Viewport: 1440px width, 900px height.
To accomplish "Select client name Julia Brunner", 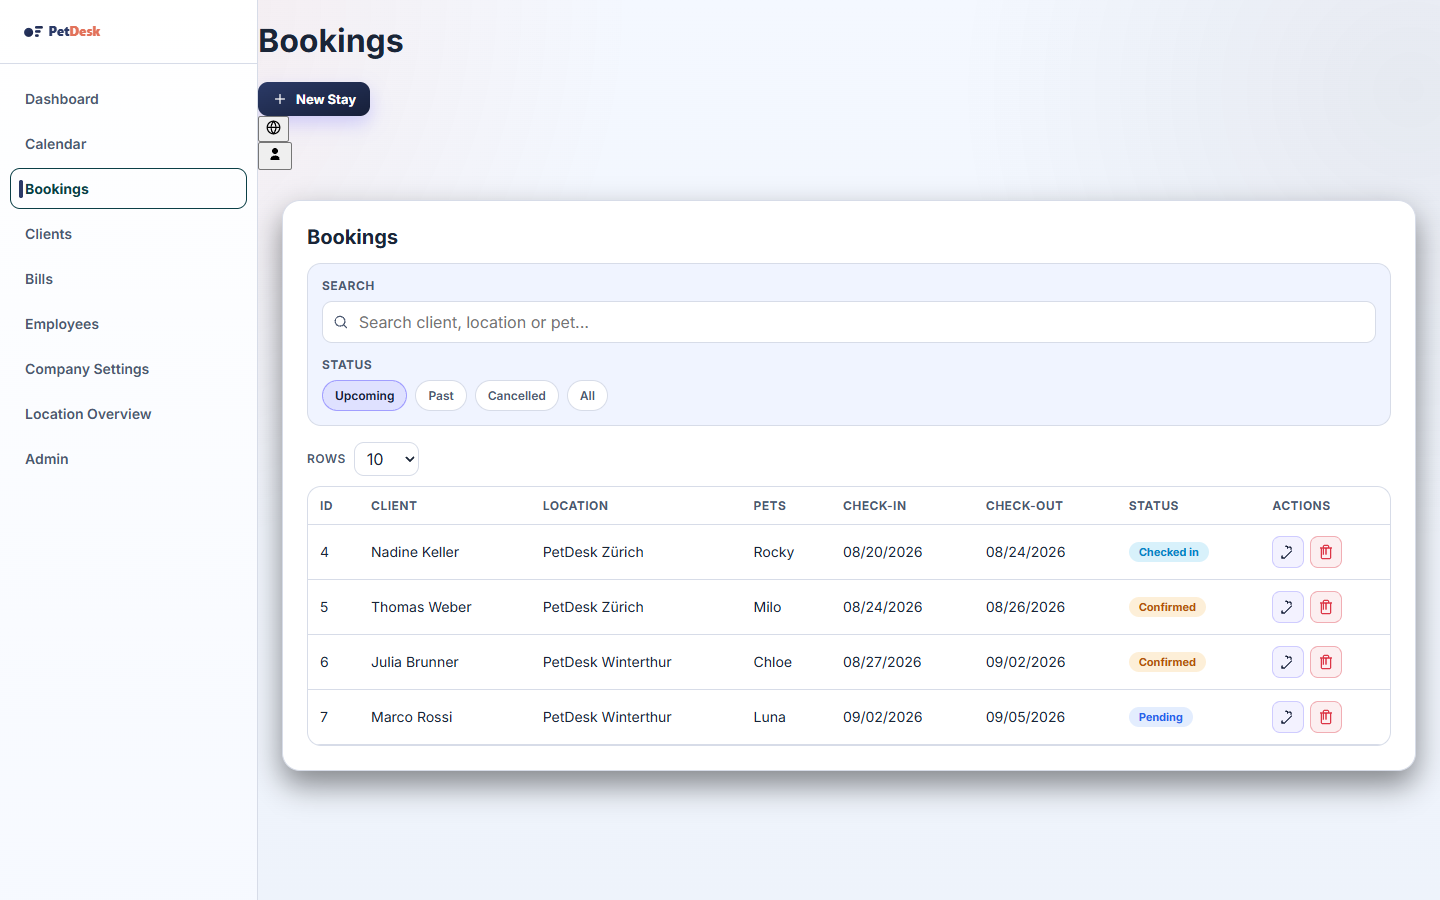I will click(414, 662).
